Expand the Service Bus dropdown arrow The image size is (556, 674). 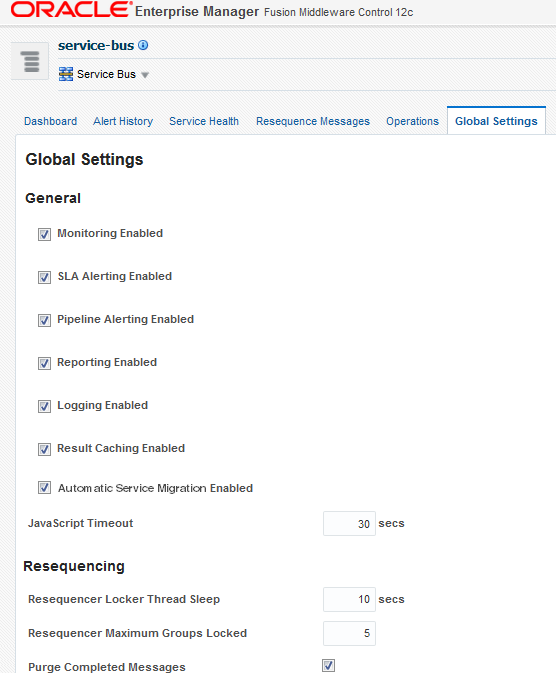click(x=145, y=75)
